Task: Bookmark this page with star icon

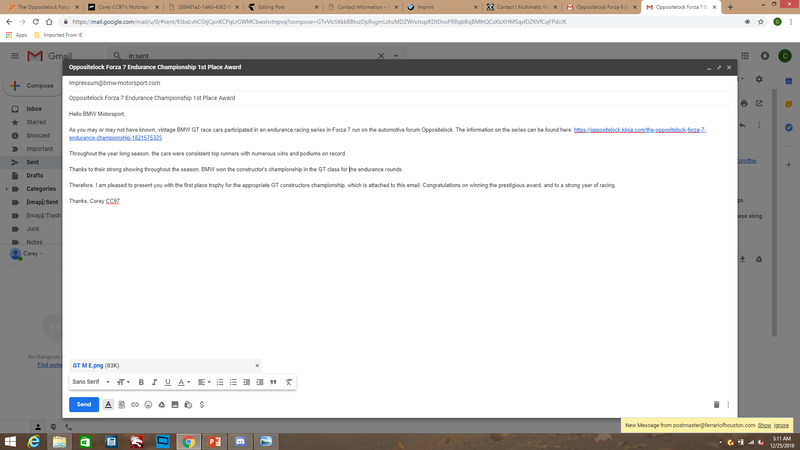Action: (x=761, y=22)
